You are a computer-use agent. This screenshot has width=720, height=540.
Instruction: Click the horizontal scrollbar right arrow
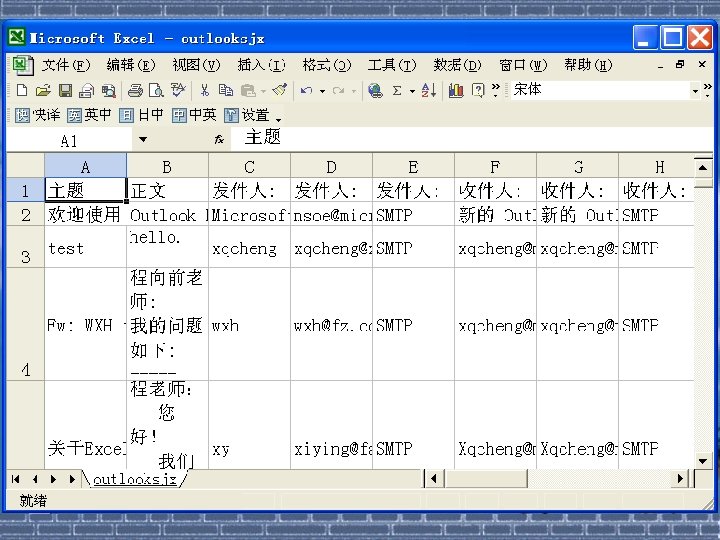[681, 479]
